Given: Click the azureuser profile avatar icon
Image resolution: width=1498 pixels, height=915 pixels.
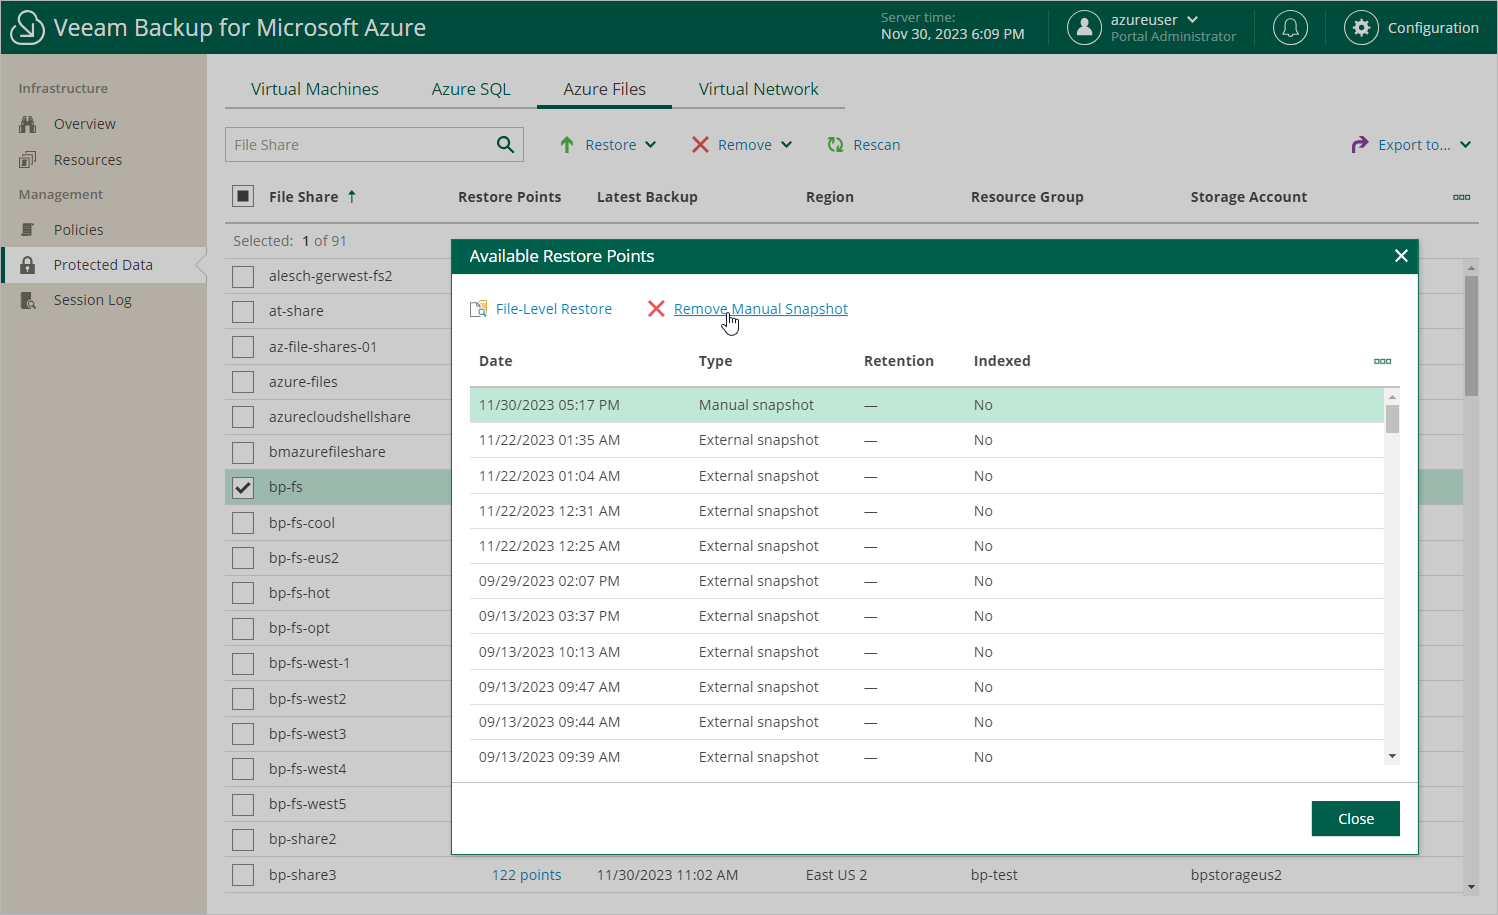Looking at the screenshot, I should (x=1084, y=28).
